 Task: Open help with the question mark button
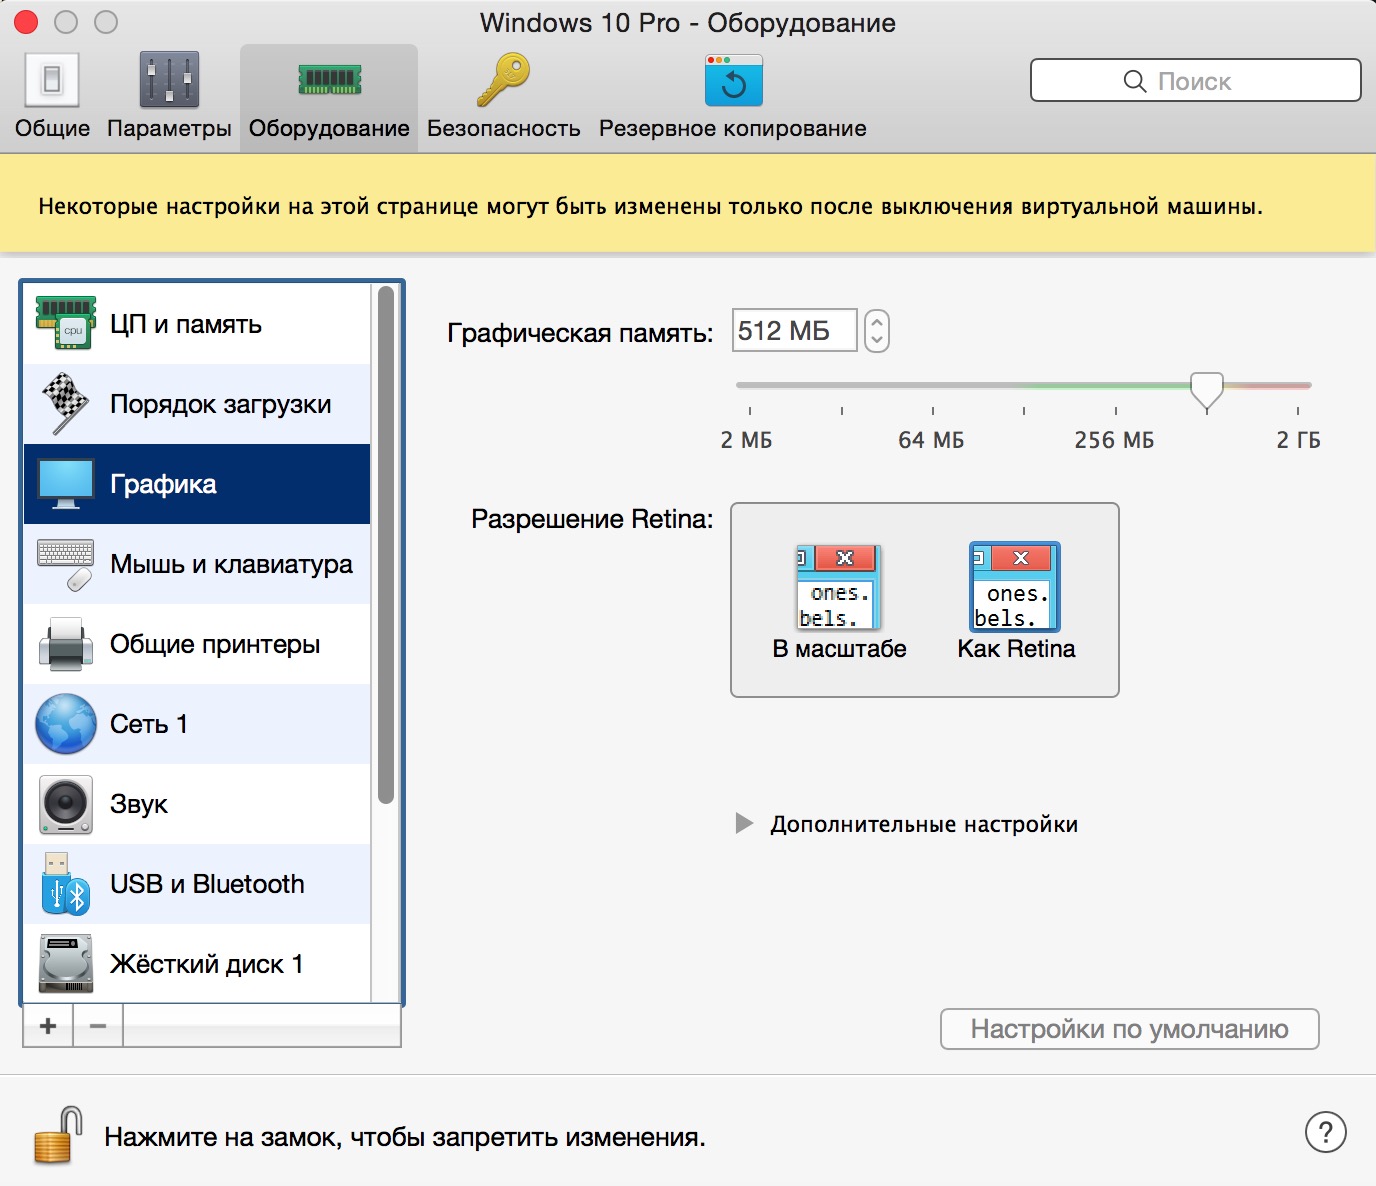pos(1325,1133)
